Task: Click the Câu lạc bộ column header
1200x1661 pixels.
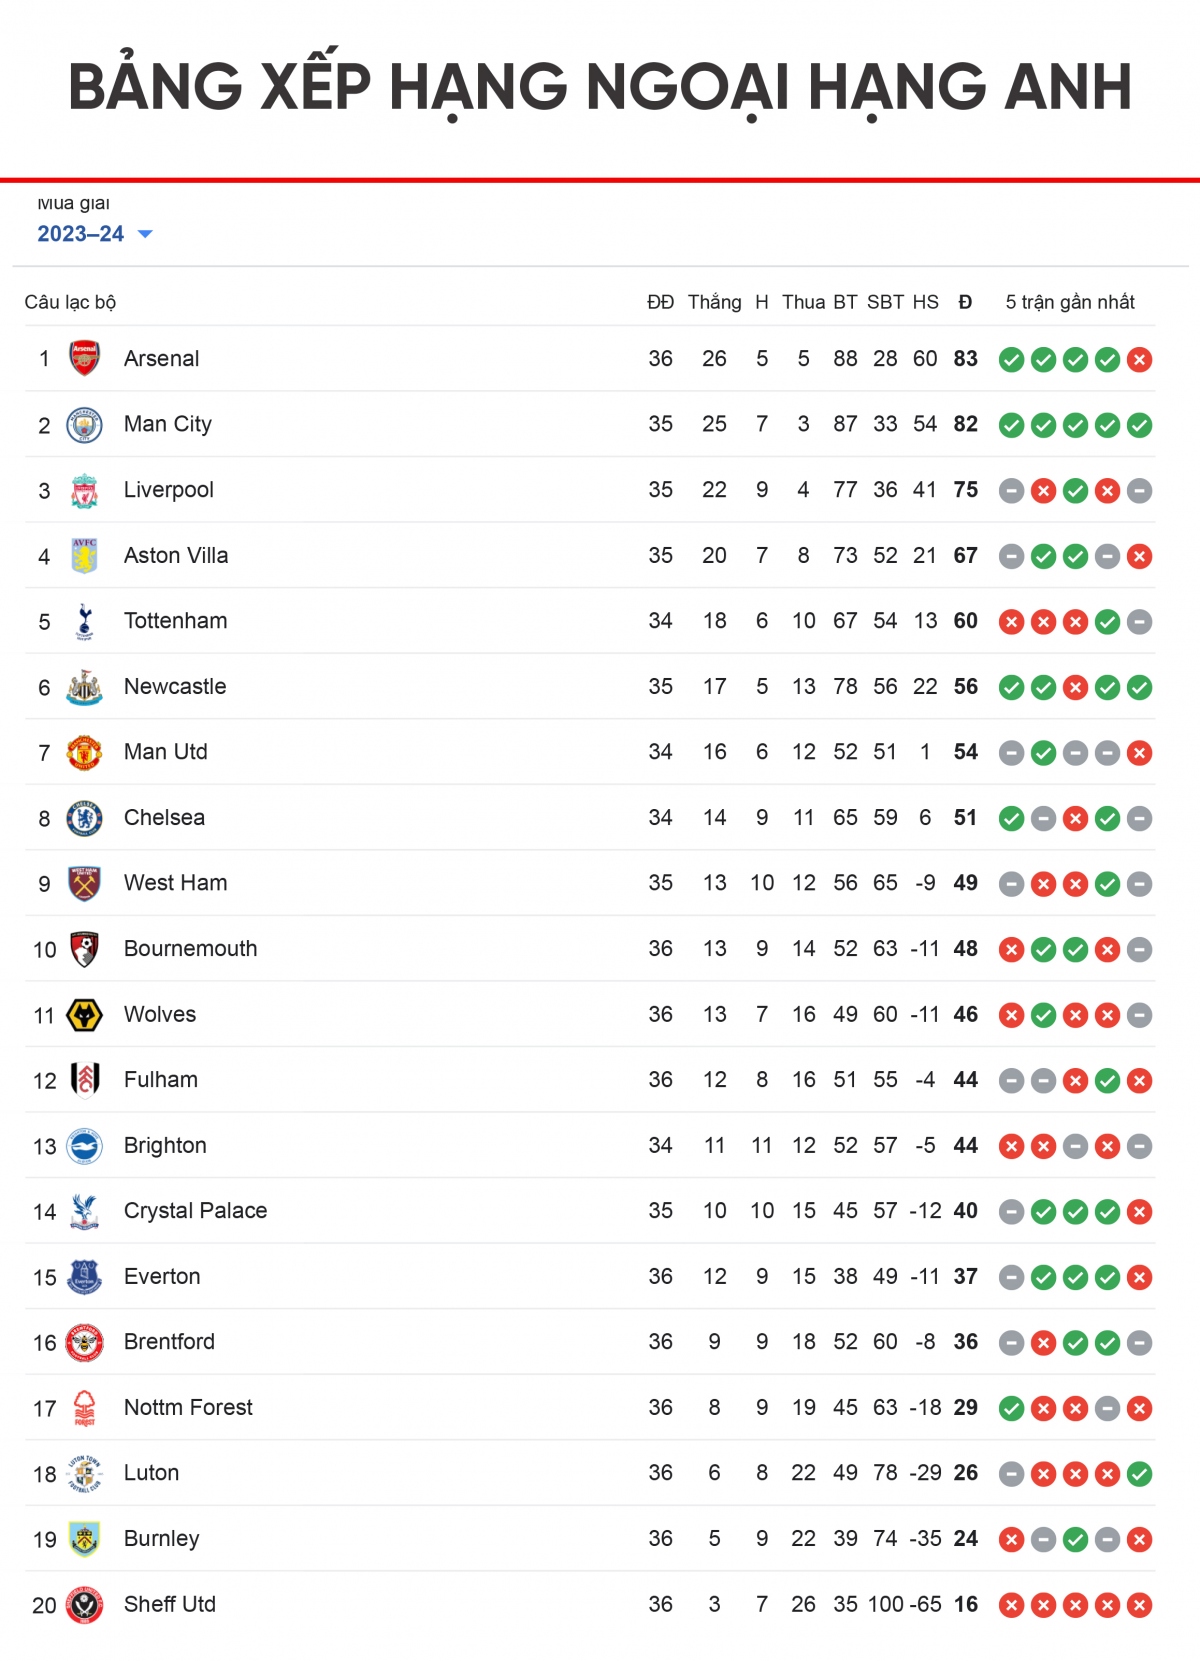Action: pos(71,301)
